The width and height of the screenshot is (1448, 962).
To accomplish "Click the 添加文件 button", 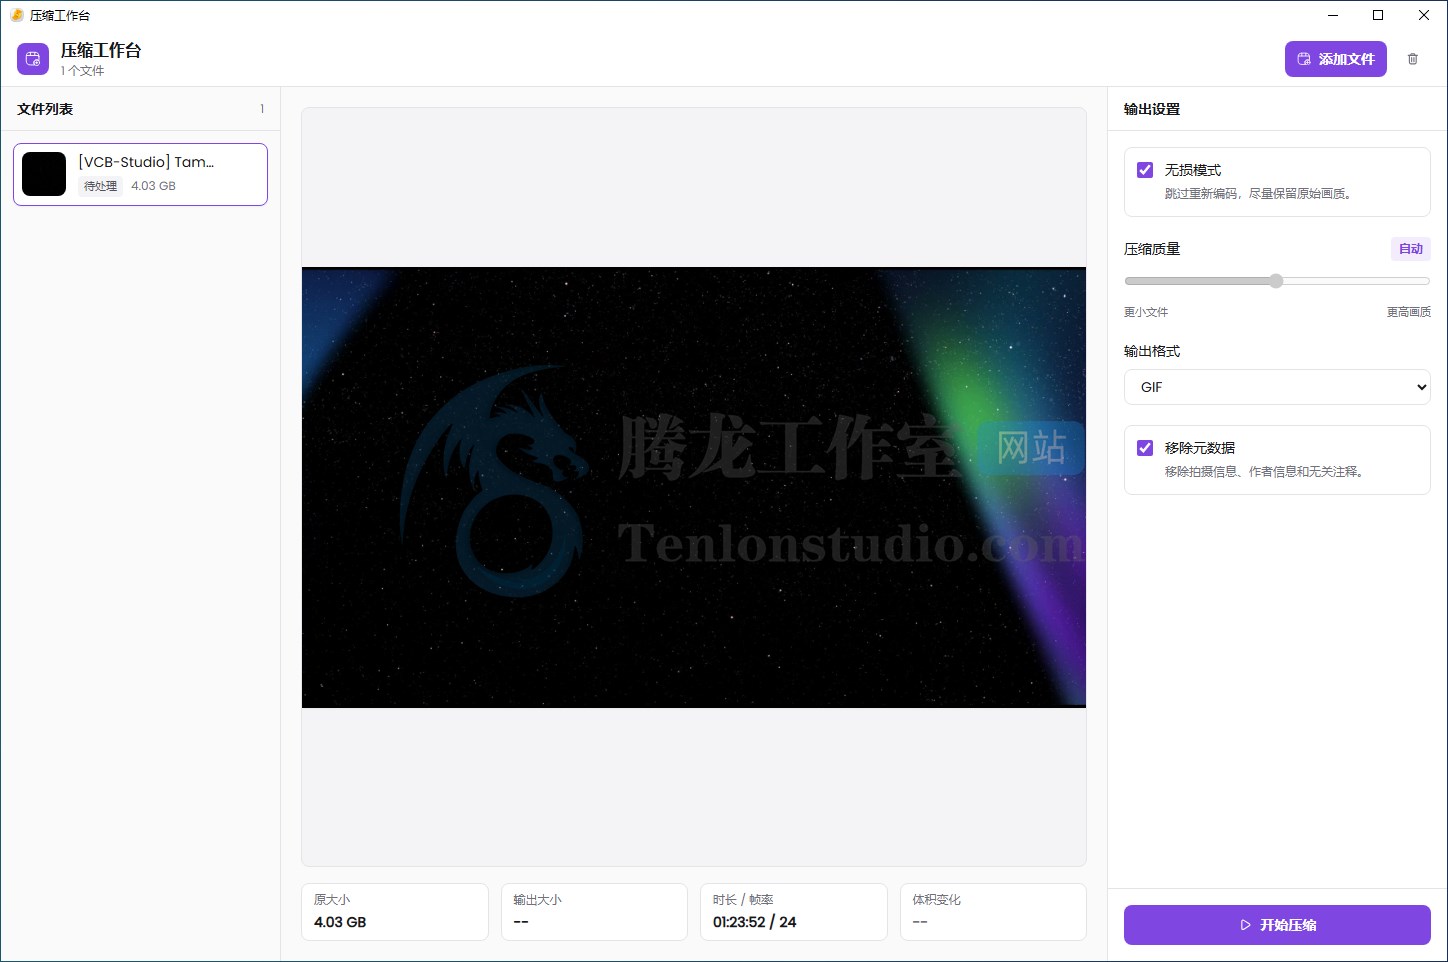I will tap(1336, 59).
